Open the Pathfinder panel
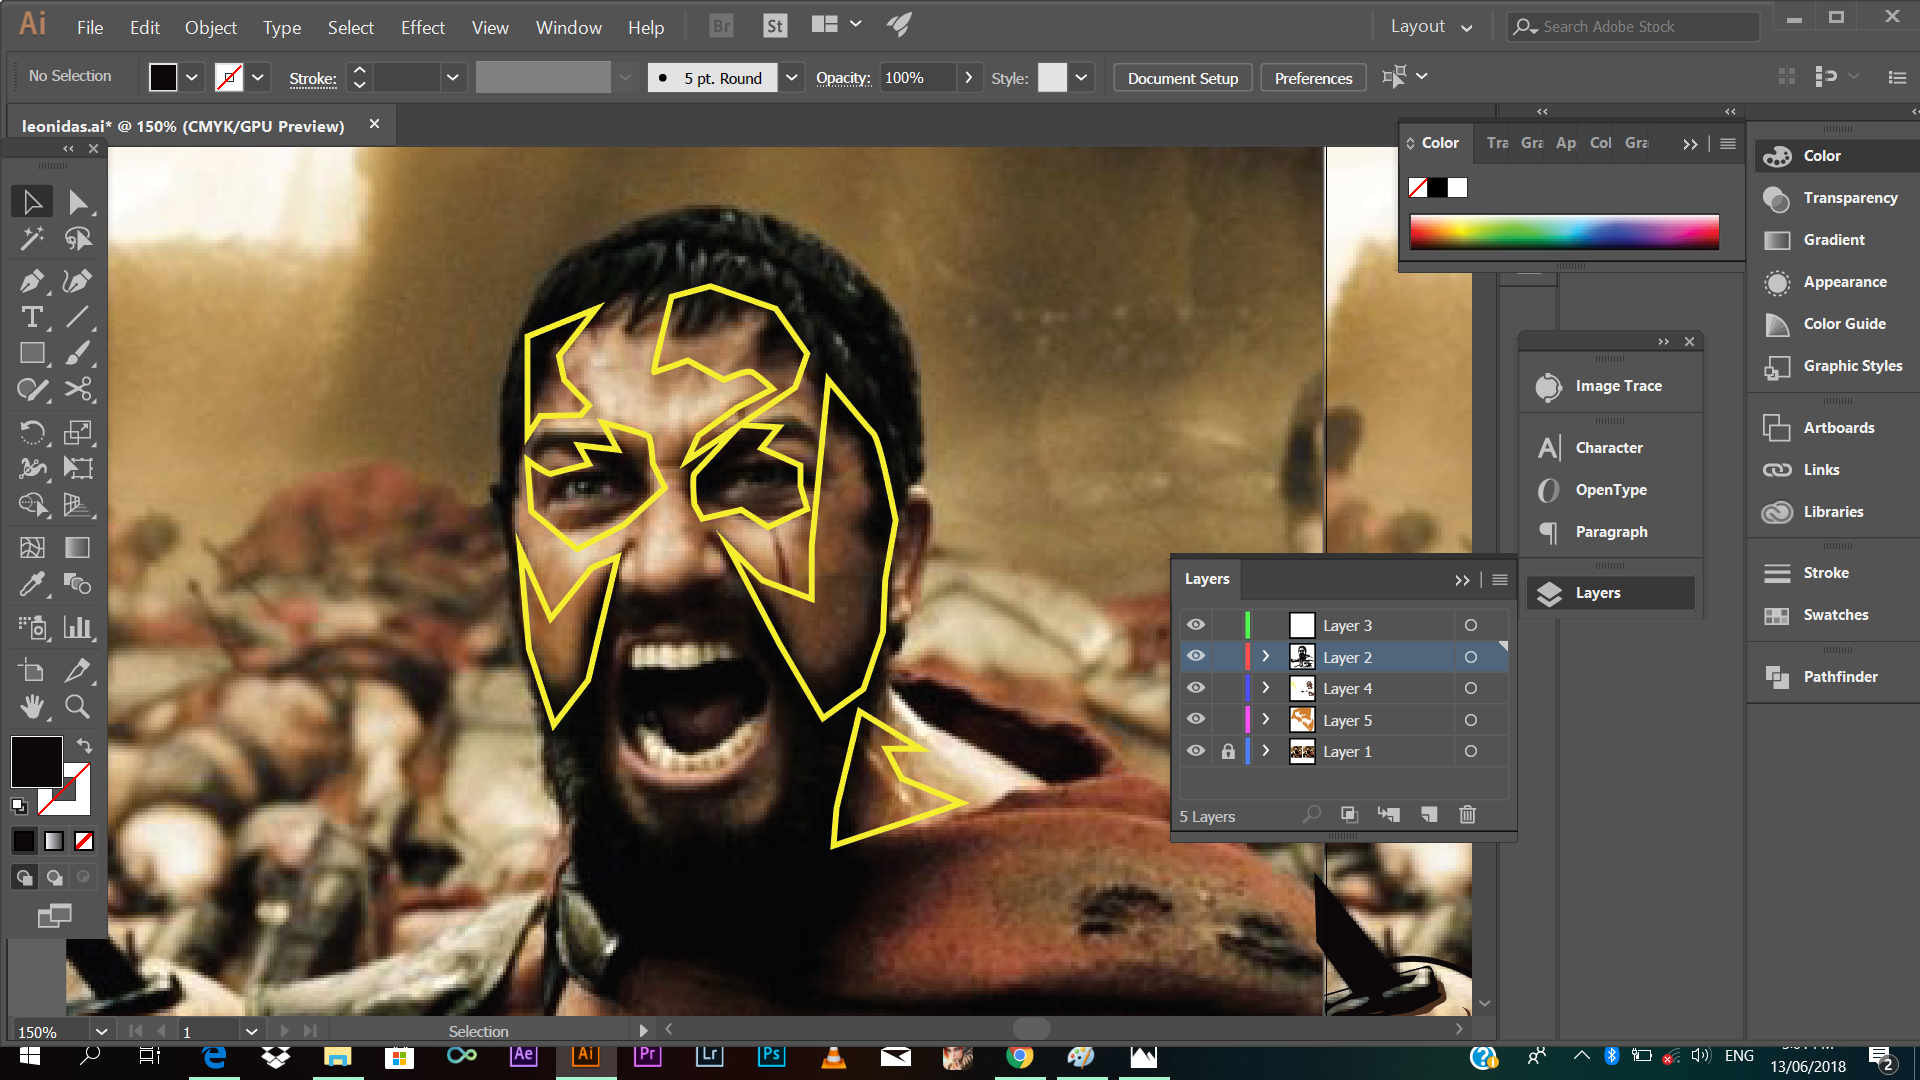This screenshot has height=1080, width=1920. pyautogui.click(x=1839, y=677)
